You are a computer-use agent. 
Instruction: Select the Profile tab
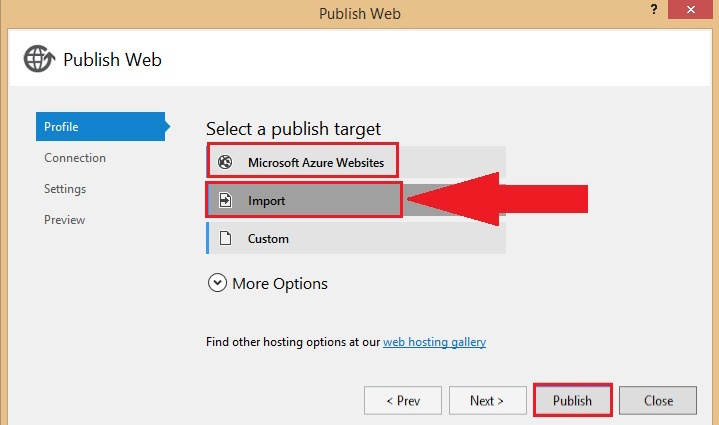(103, 127)
